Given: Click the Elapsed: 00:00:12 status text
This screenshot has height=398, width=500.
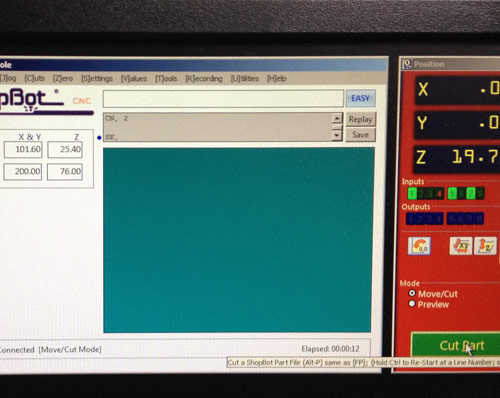Looking at the screenshot, I should (x=330, y=349).
